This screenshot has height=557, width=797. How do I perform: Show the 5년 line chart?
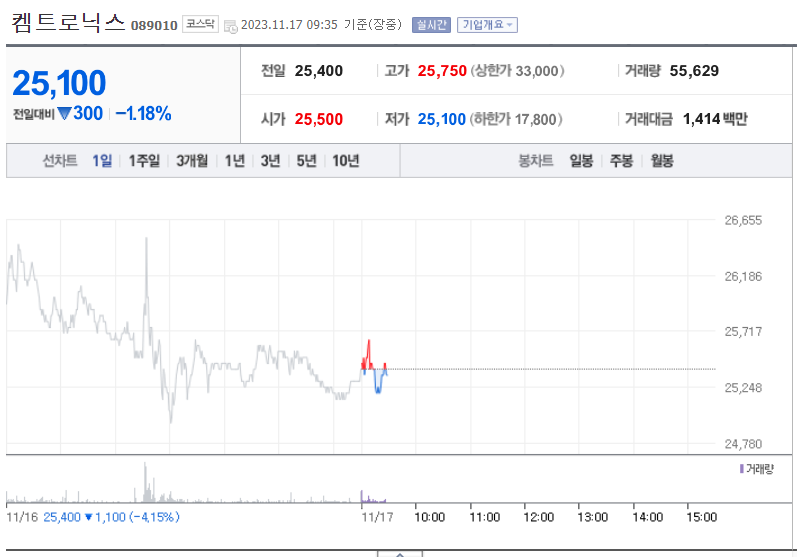306,161
